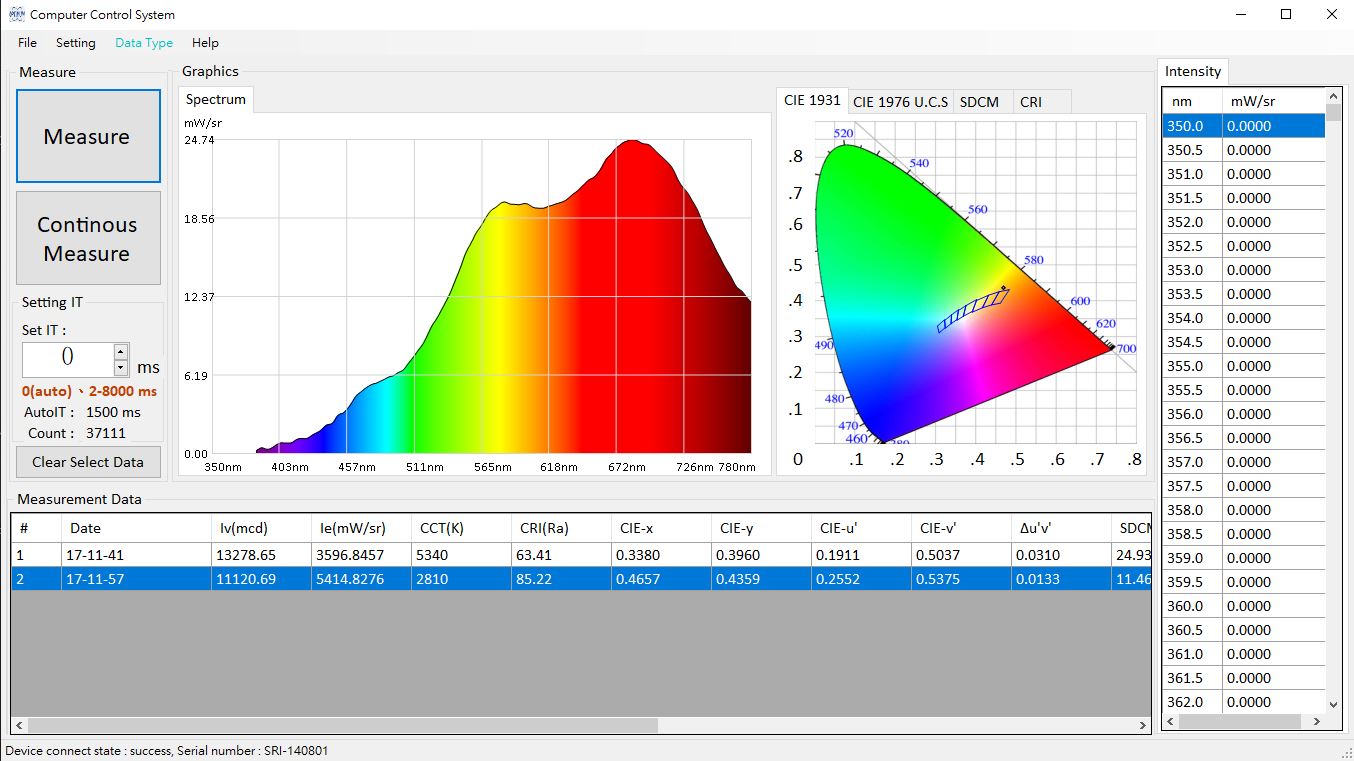Click the CRI(Ra) column header
The width and height of the screenshot is (1354, 761).
561,528
